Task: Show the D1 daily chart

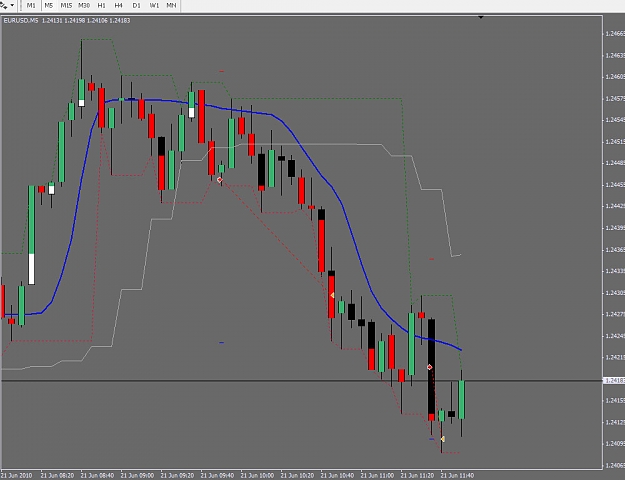Action: (x=136, y=6)
